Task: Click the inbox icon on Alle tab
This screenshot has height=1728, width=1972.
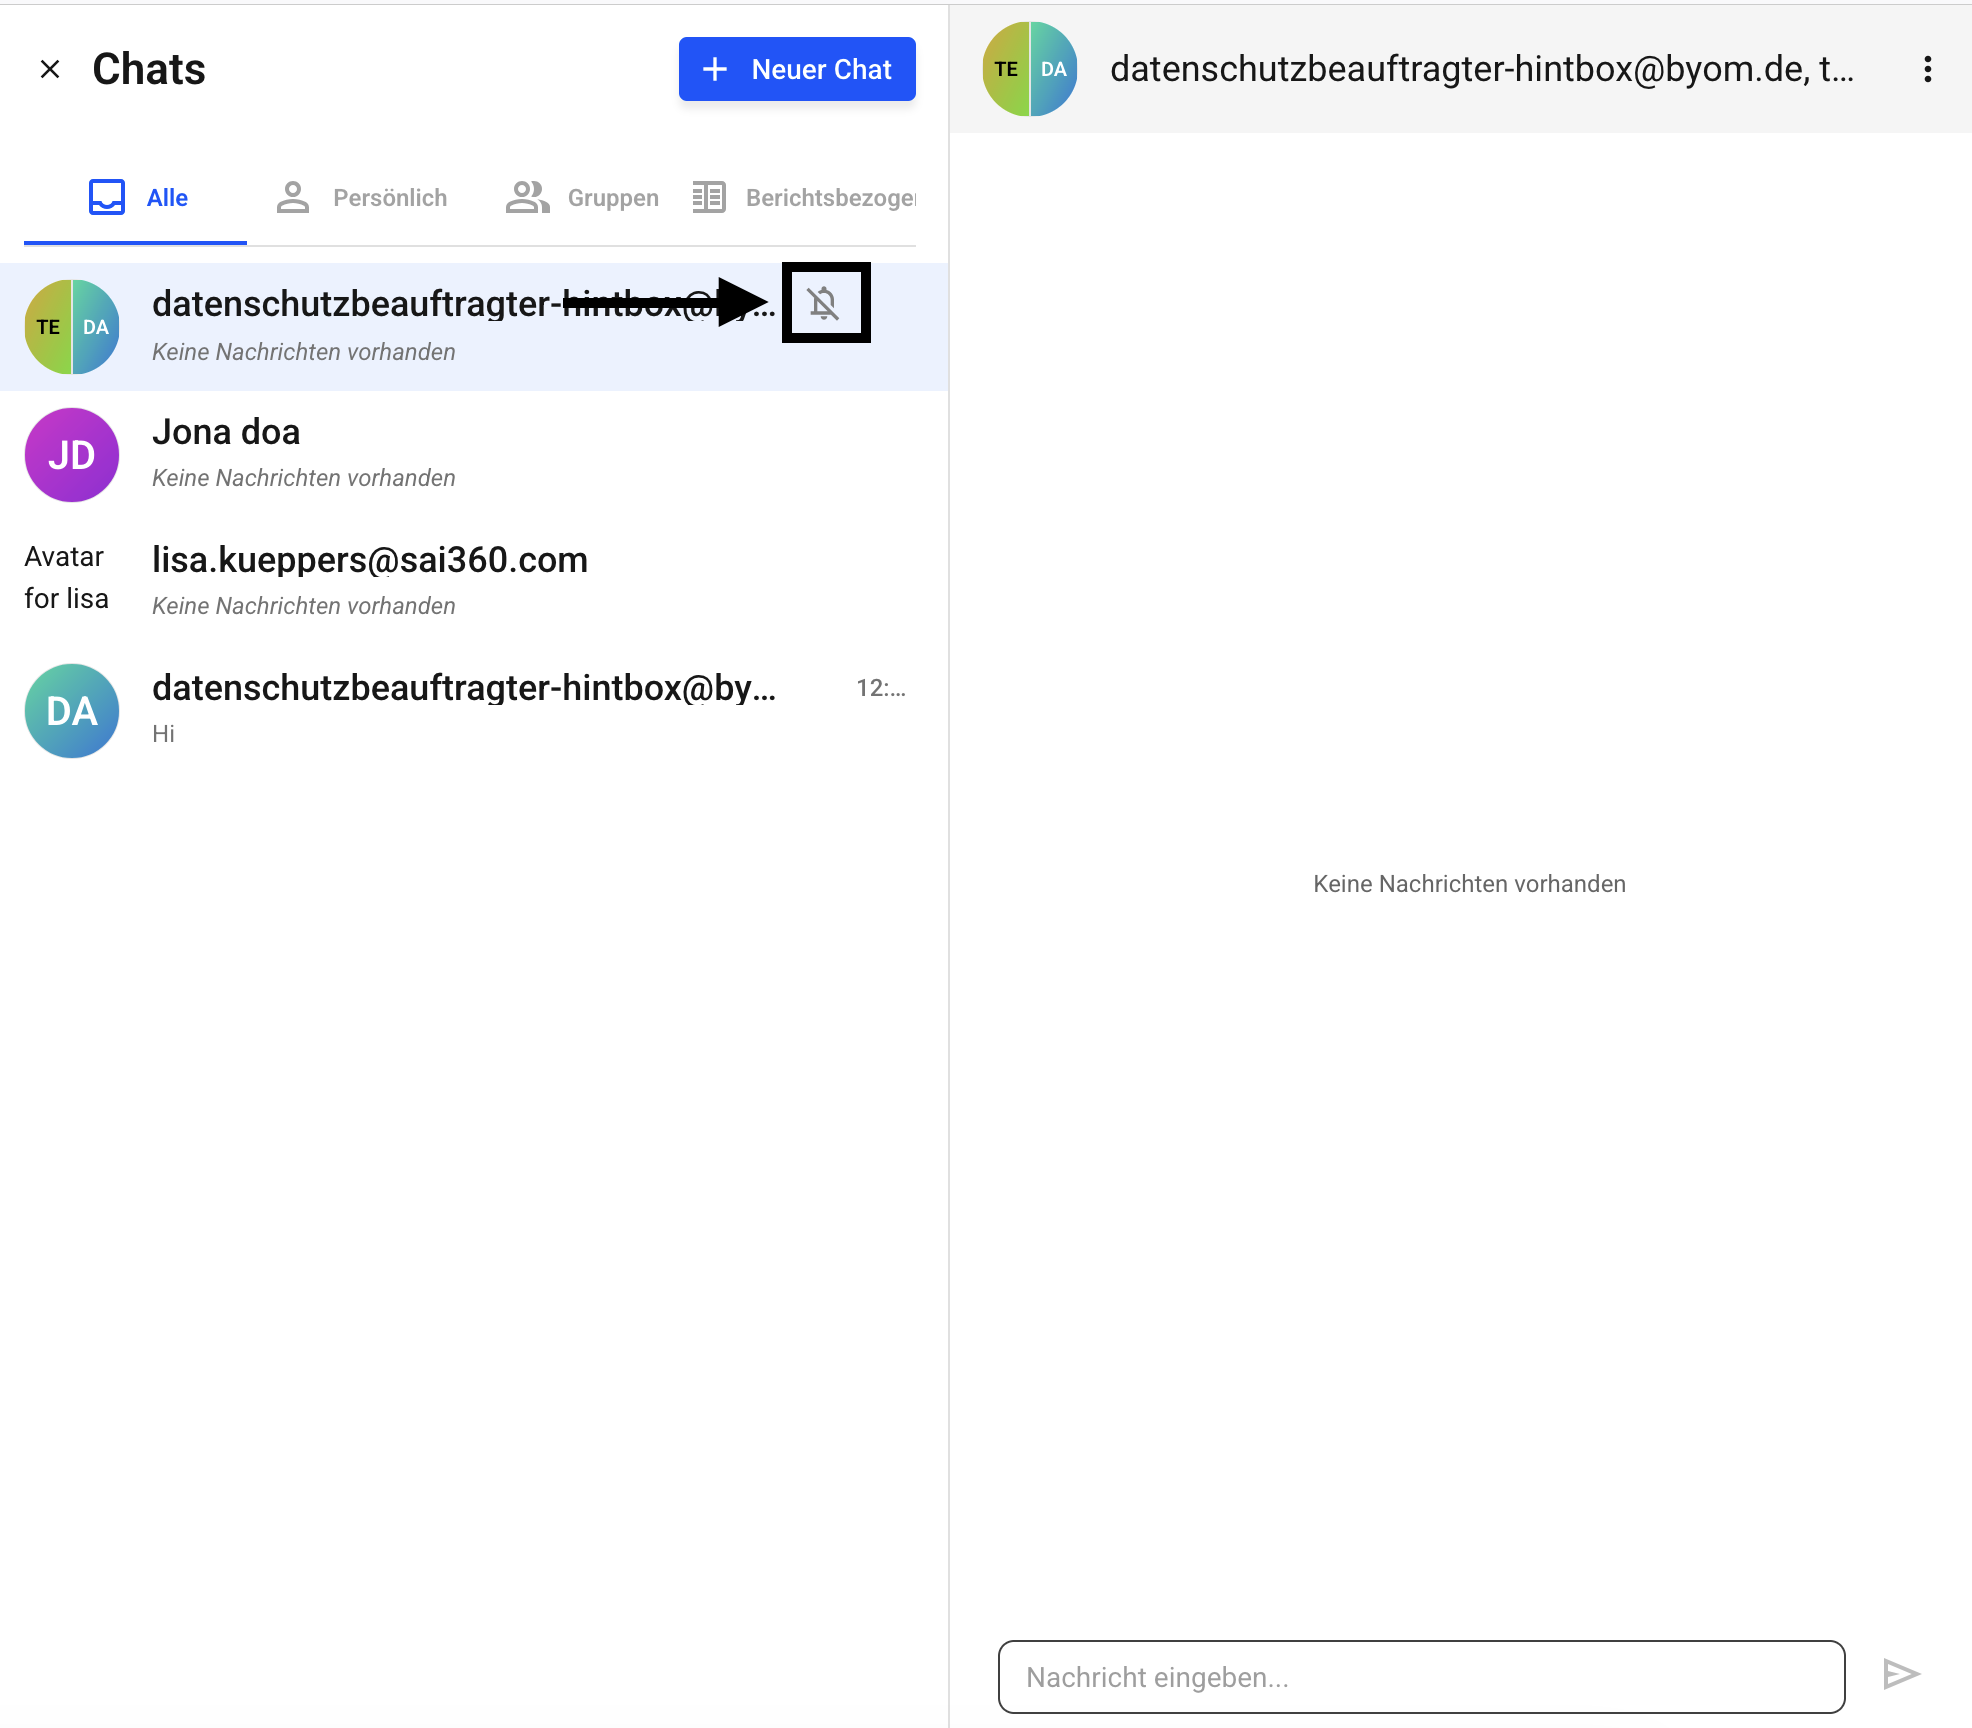Action: (107, 197)
